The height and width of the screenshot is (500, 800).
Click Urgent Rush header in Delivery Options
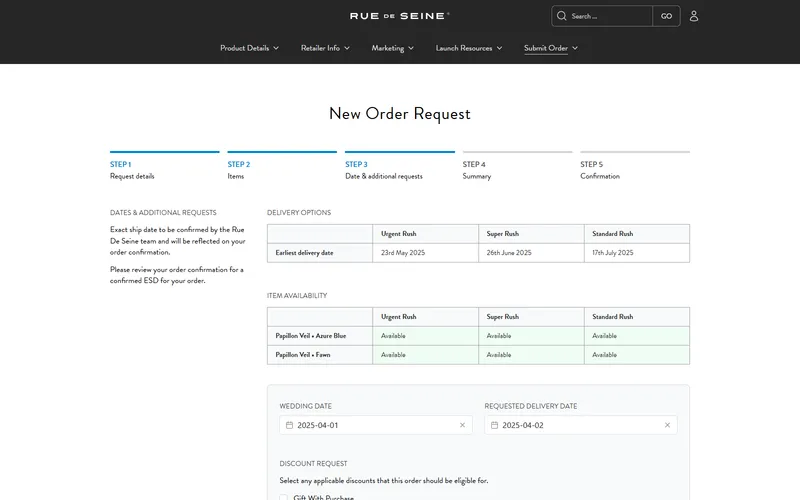pyautogui.click(x=426, y=234)
